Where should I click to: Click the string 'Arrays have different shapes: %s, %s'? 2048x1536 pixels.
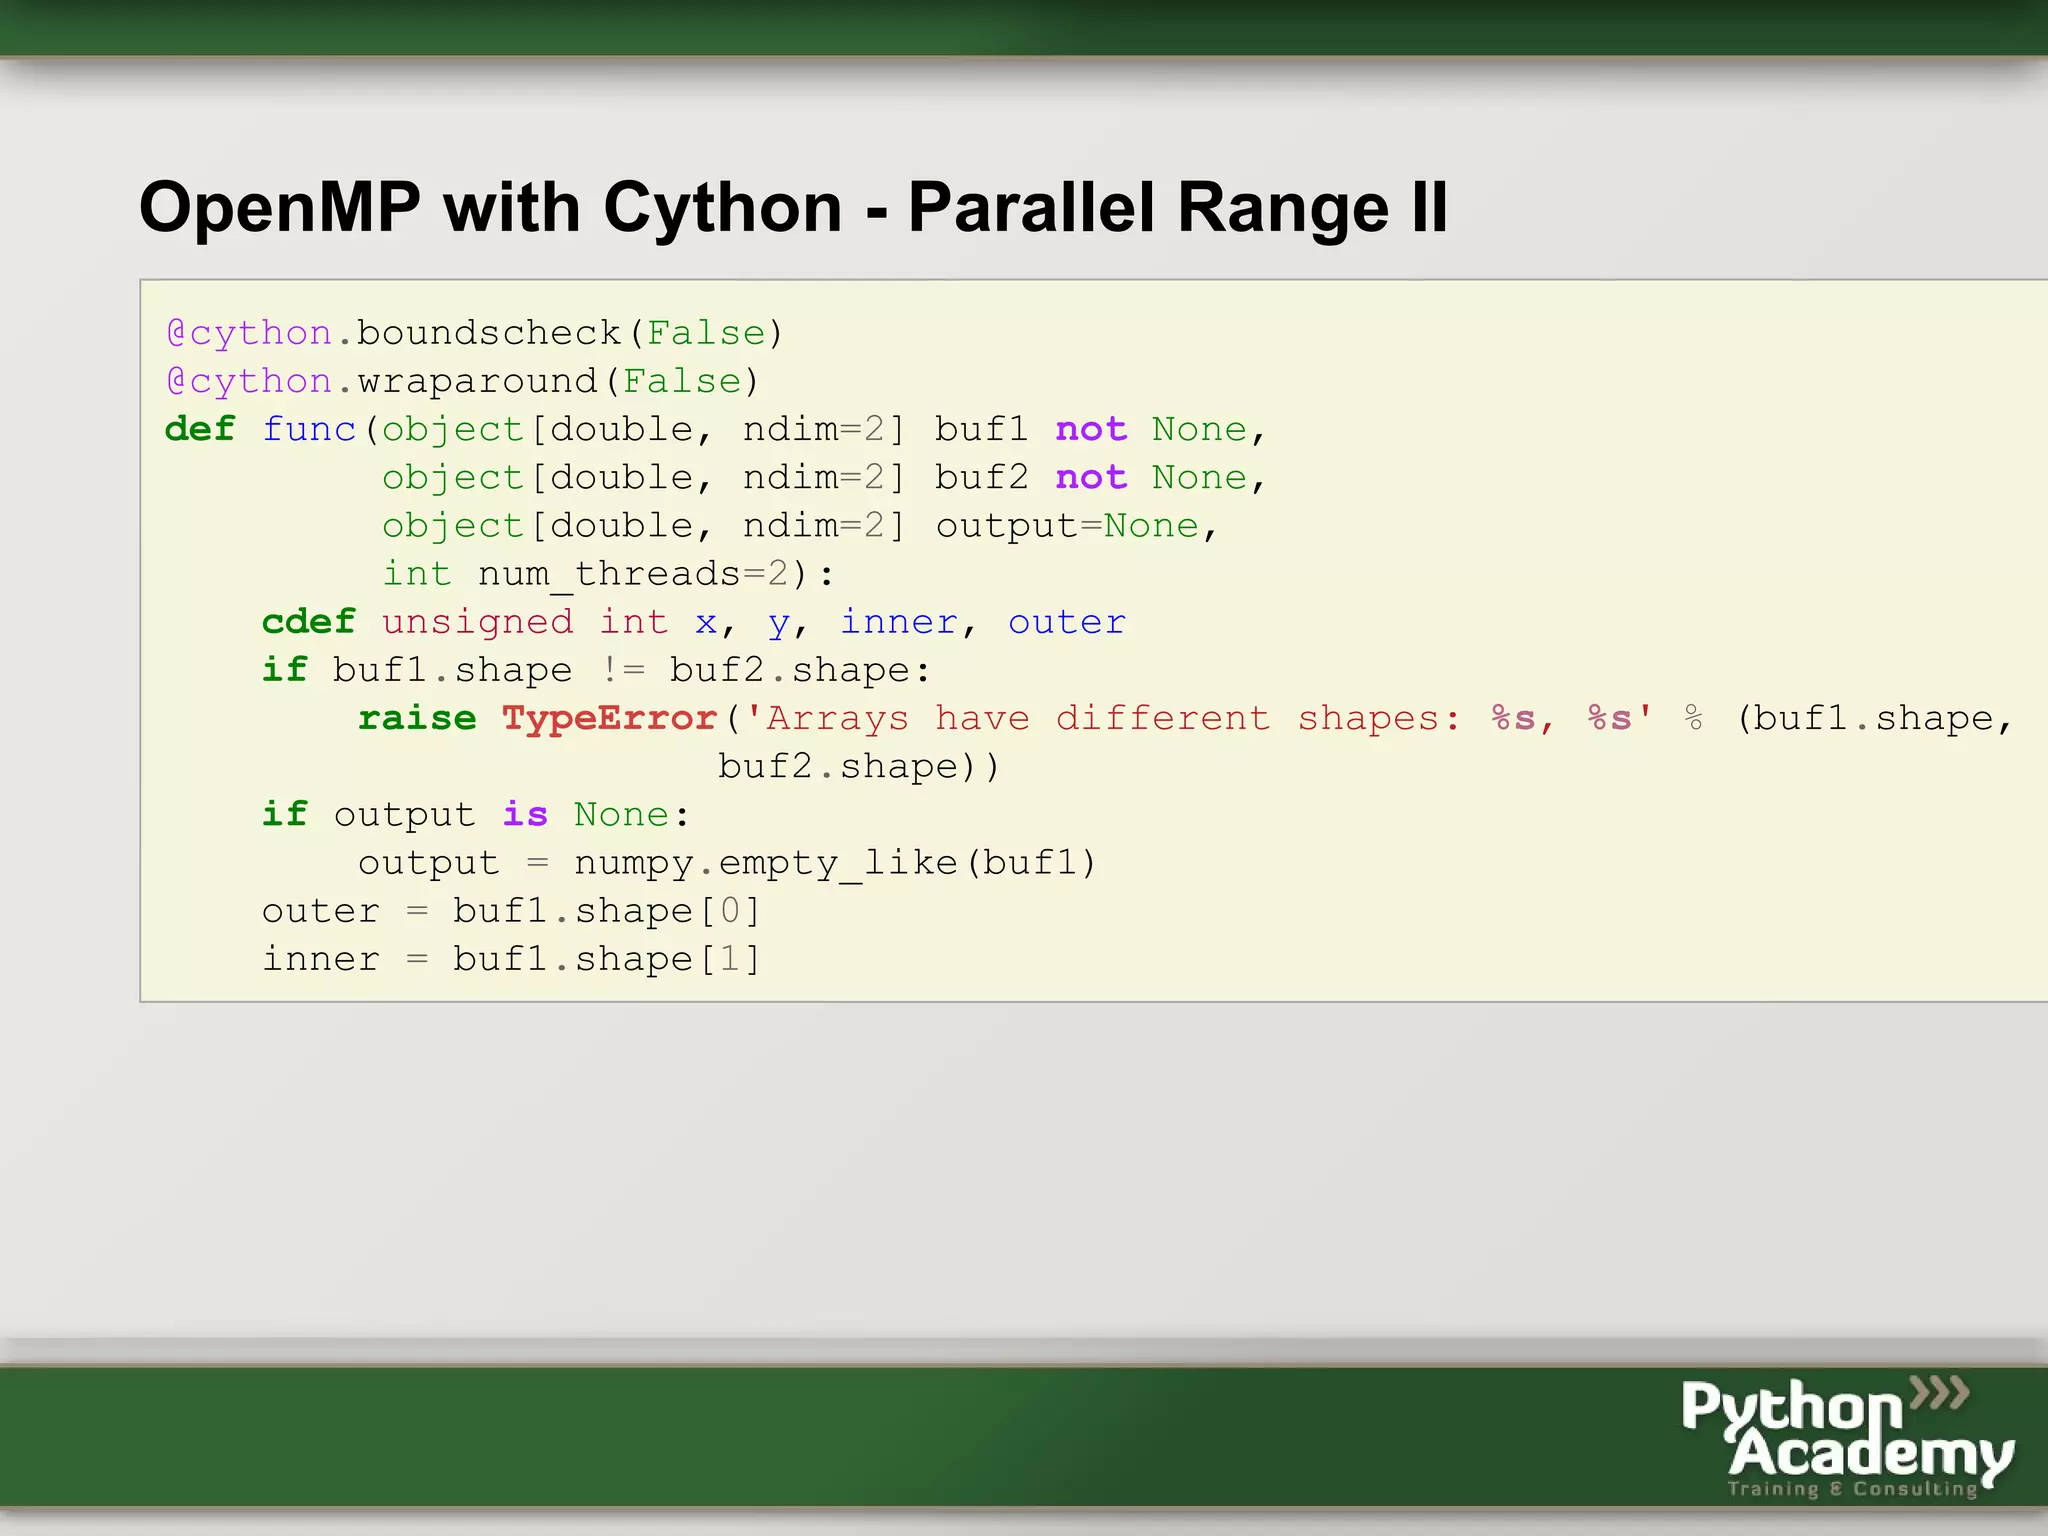(x=1200, y=718)
